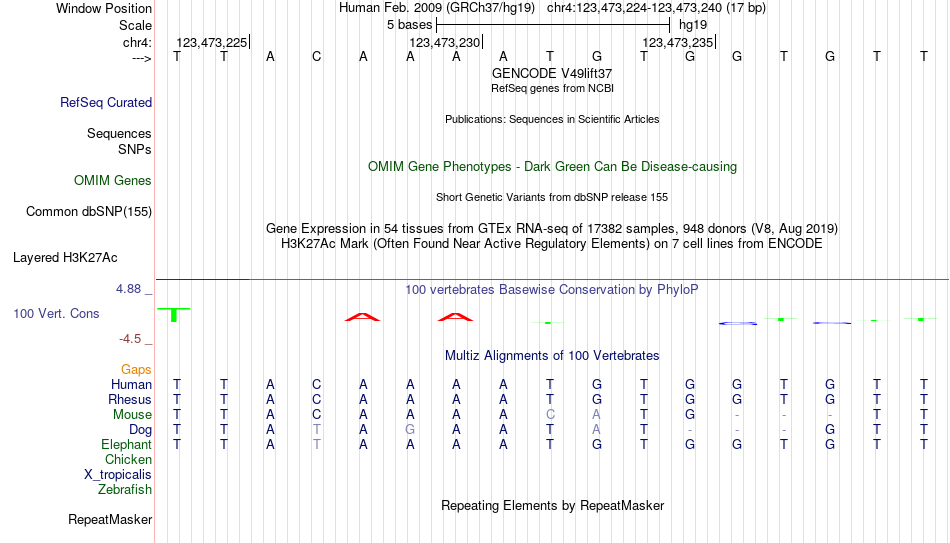Select the 100 Vert. Cons track label
The height and width of the screenshot is (543, 950).
tap(56, 313)
